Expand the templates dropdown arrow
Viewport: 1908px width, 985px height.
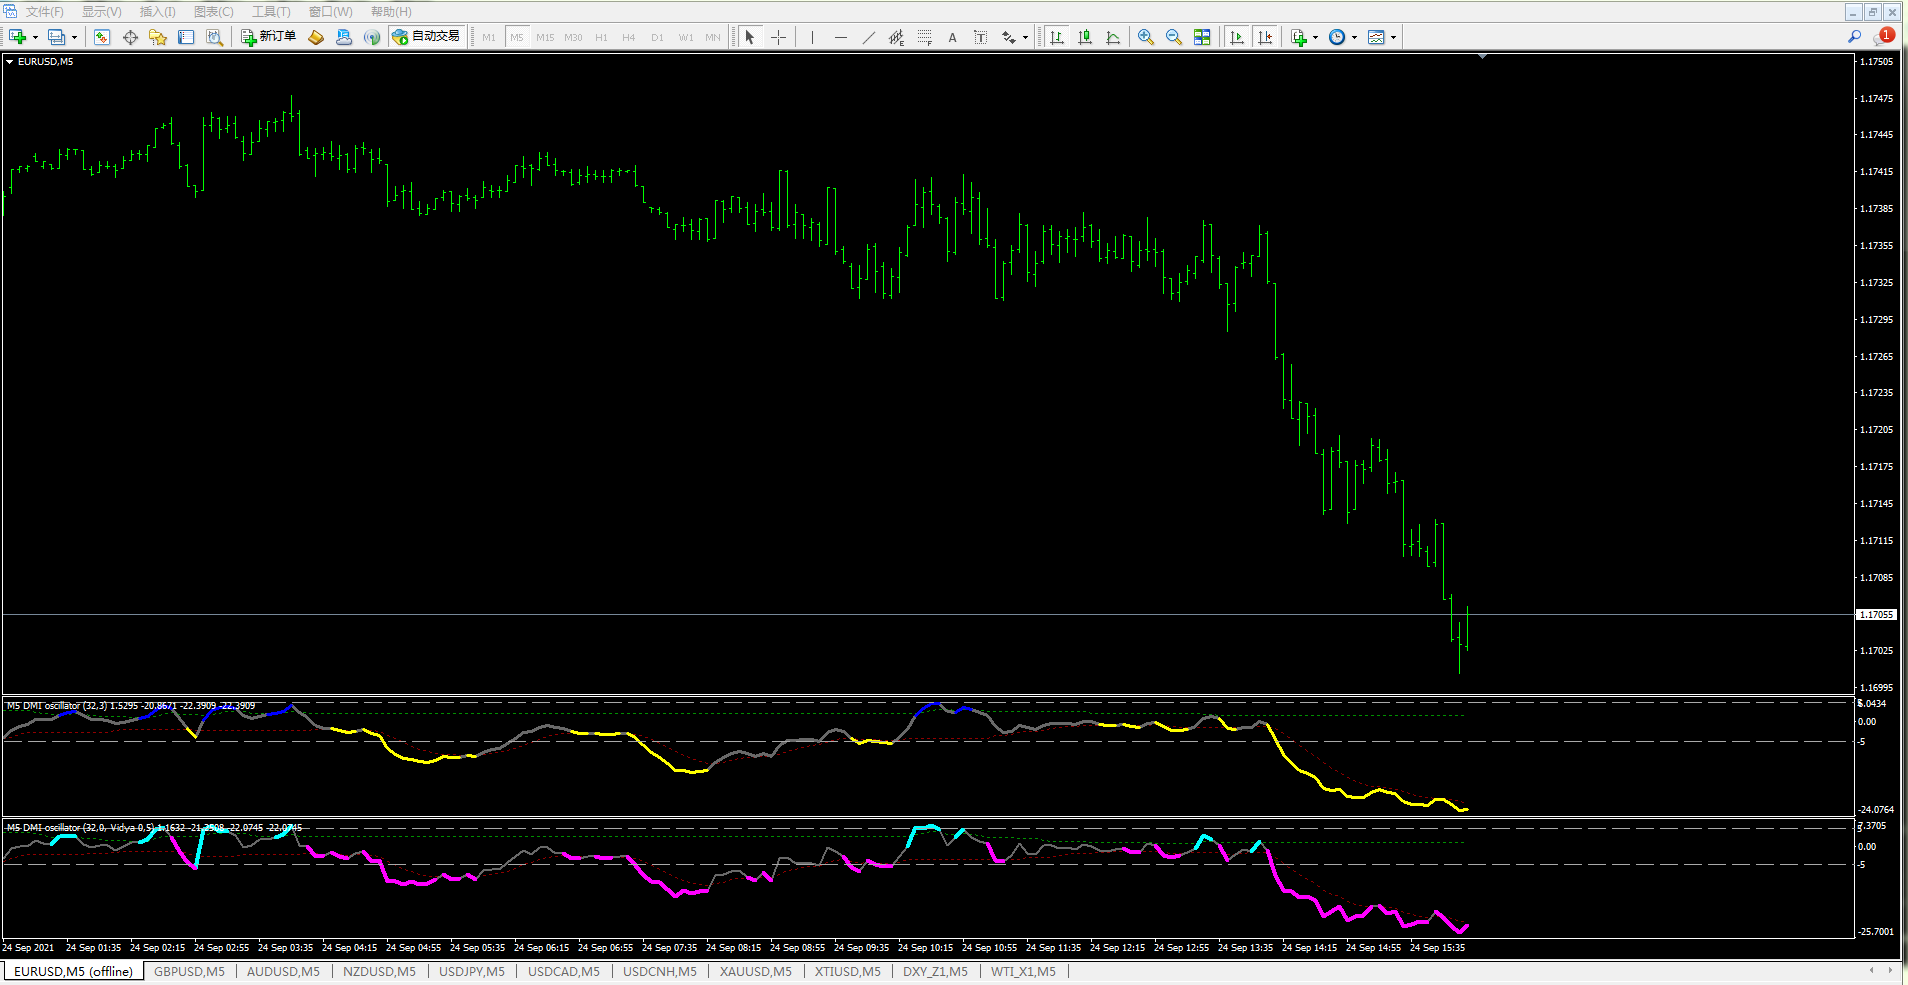click(x=1393, y=38)
